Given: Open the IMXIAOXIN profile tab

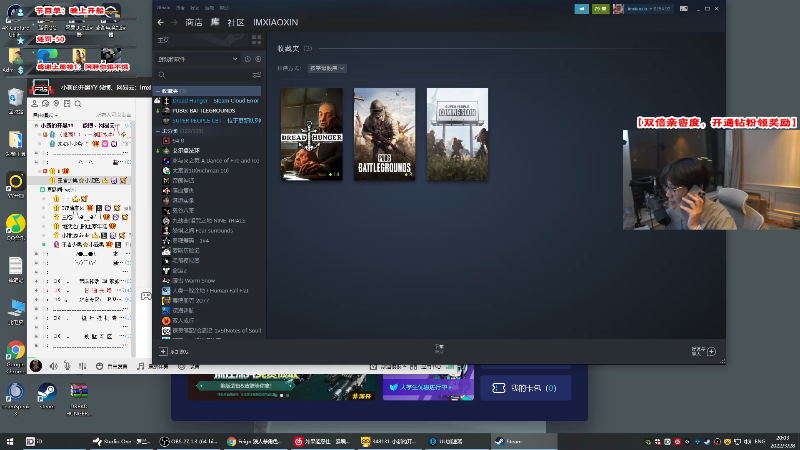Looking at the screenshot, I should point(276,22).
